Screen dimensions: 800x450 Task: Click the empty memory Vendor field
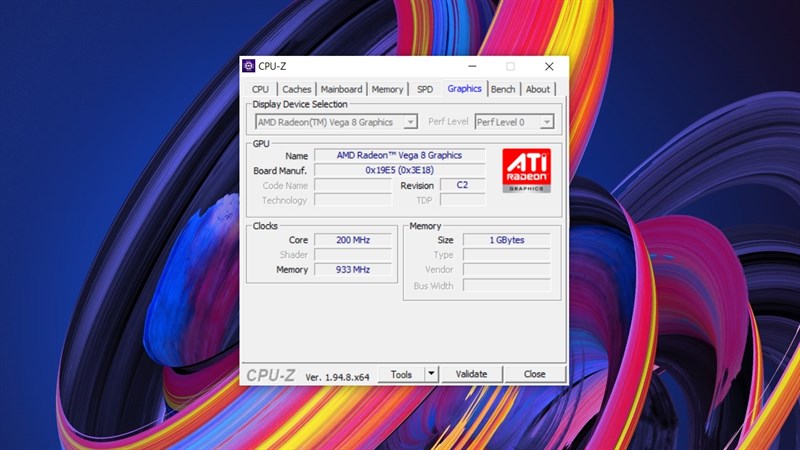tap(507, 269)
